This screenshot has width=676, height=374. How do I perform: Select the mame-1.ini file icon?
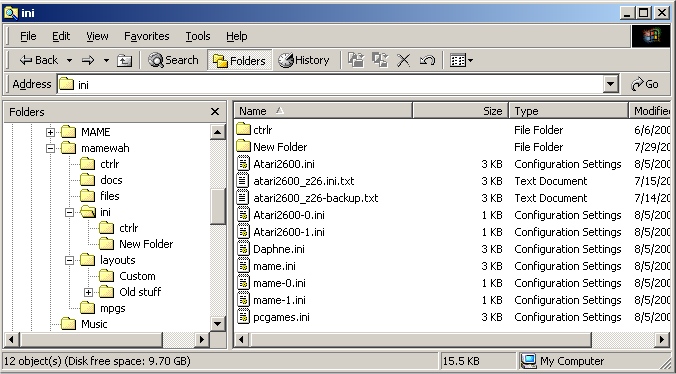tap(244, 300)
